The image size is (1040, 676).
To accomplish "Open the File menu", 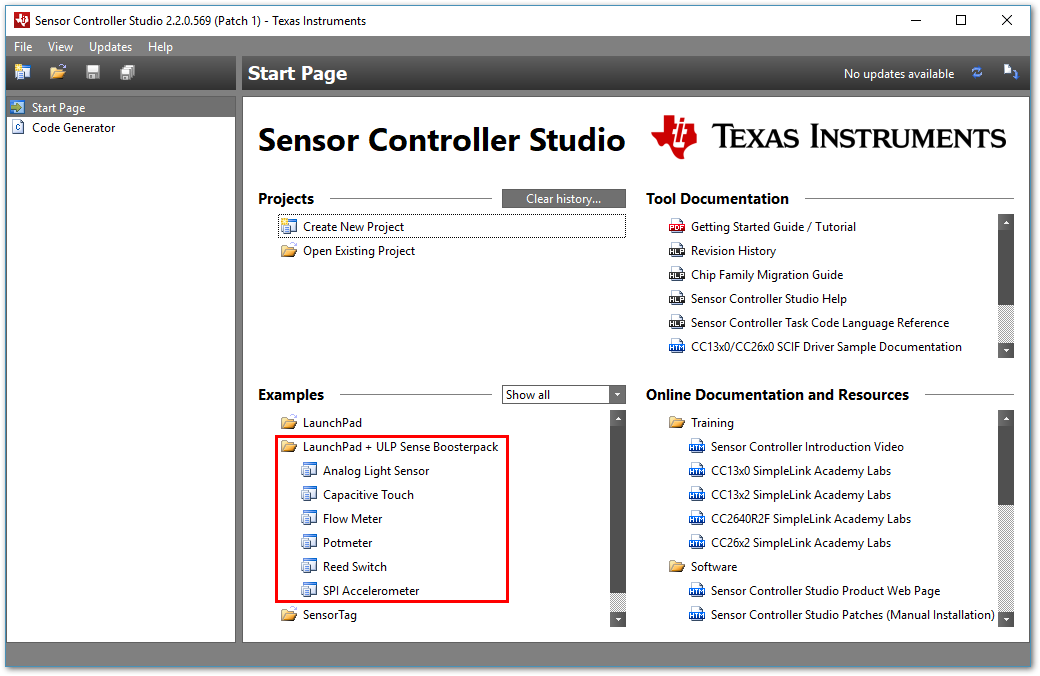I will click(x=23, y=47).
